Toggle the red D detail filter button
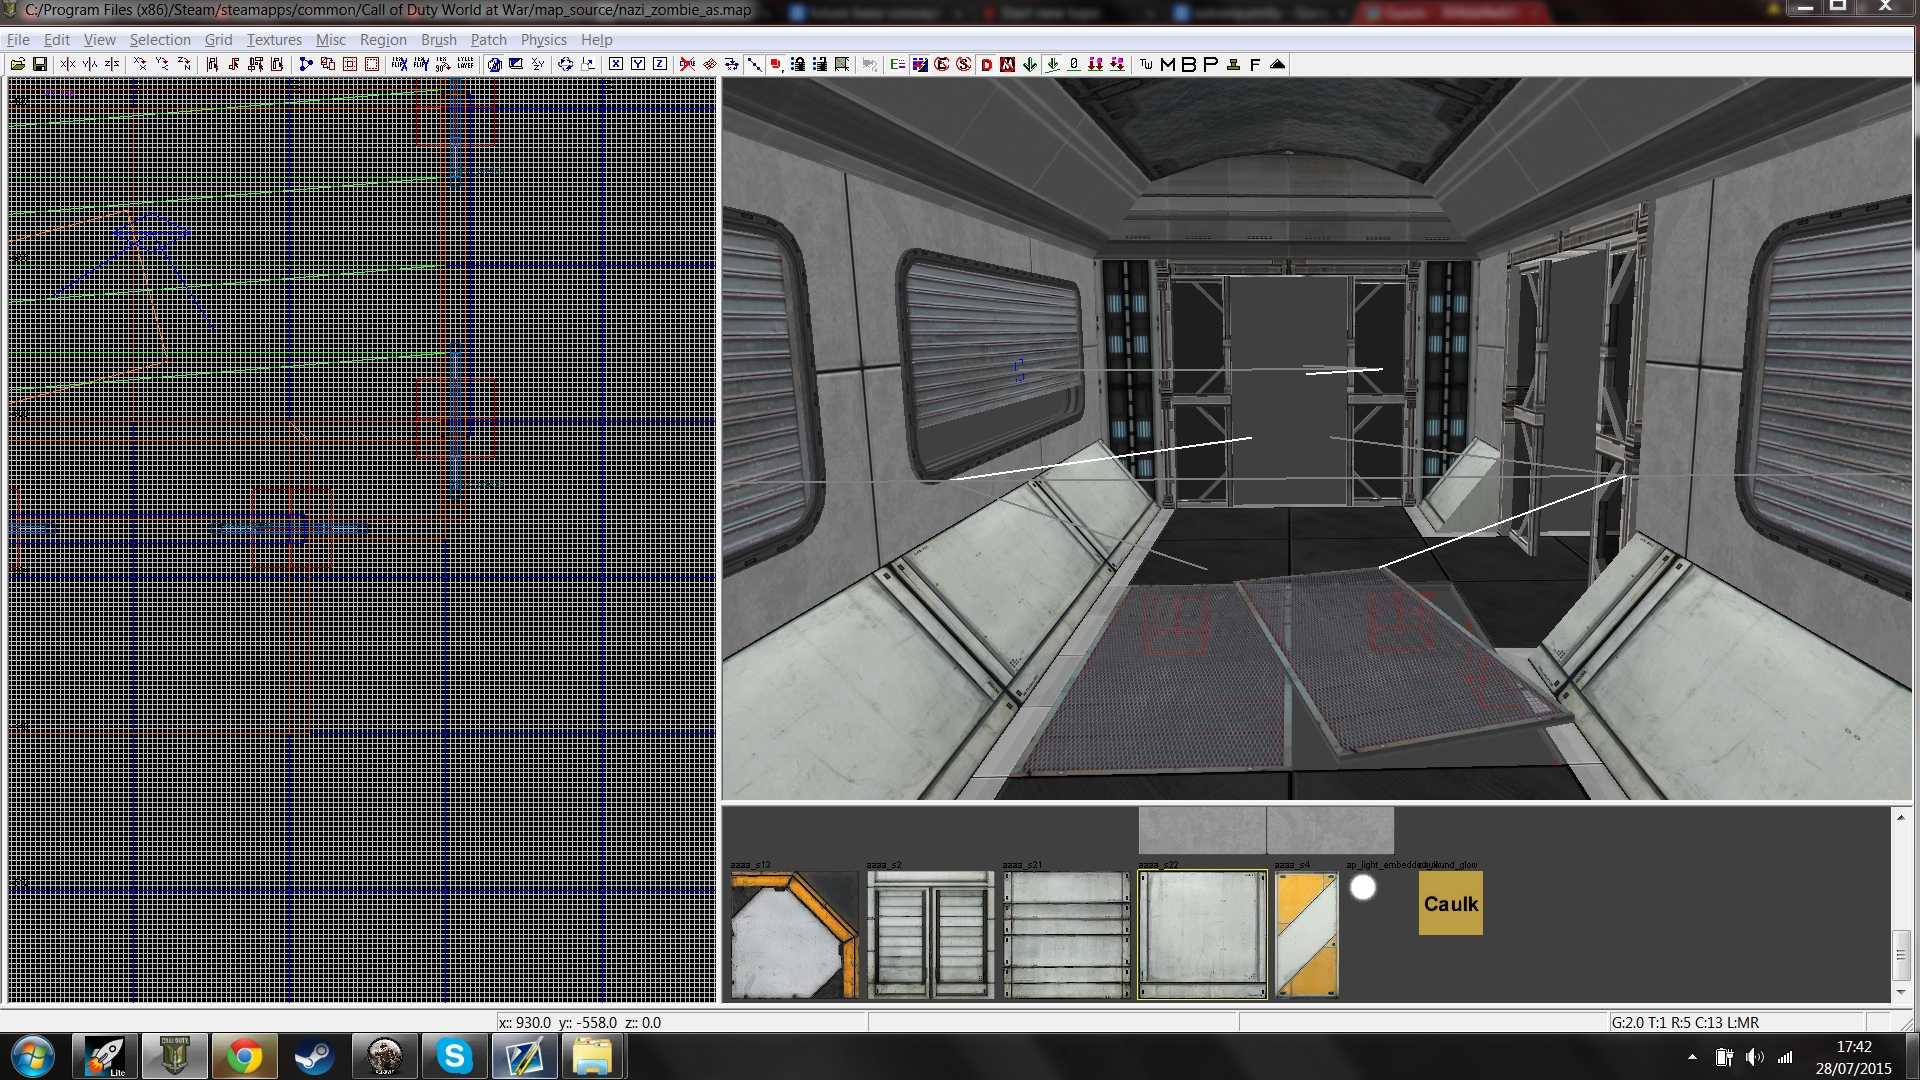 coord(986,64)
